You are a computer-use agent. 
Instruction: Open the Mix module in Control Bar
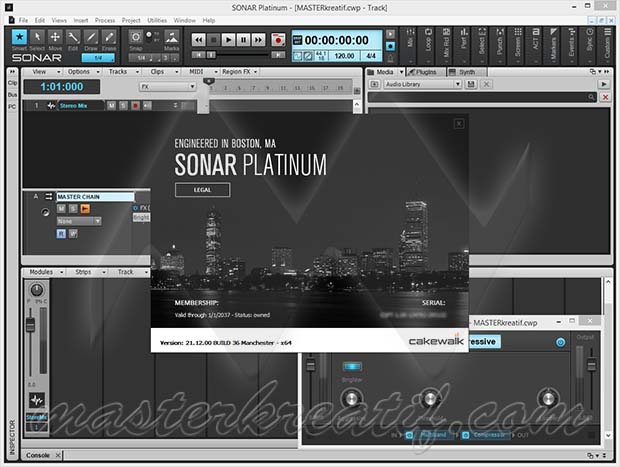tap(410, 44)
